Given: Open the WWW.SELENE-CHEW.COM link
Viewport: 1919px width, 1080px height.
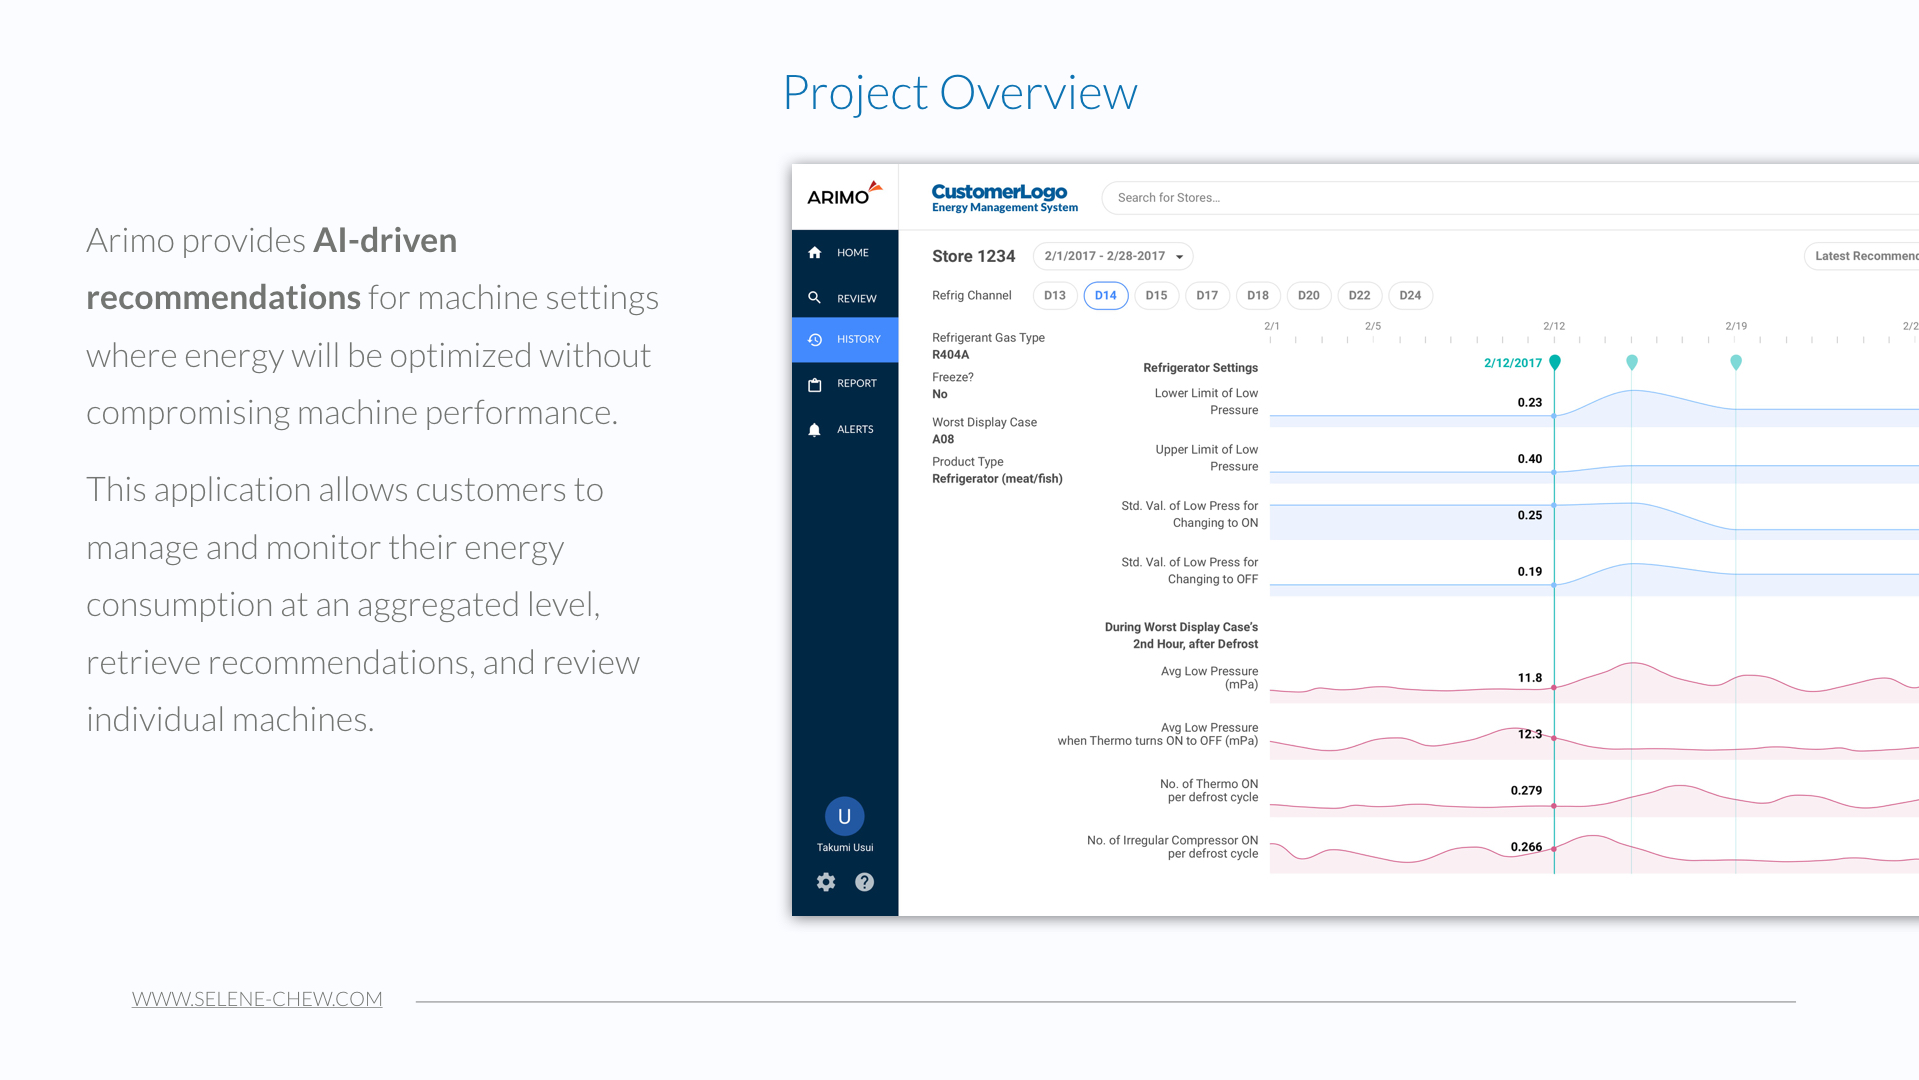Looking at the screenshot, I should (x=257, y=999).
